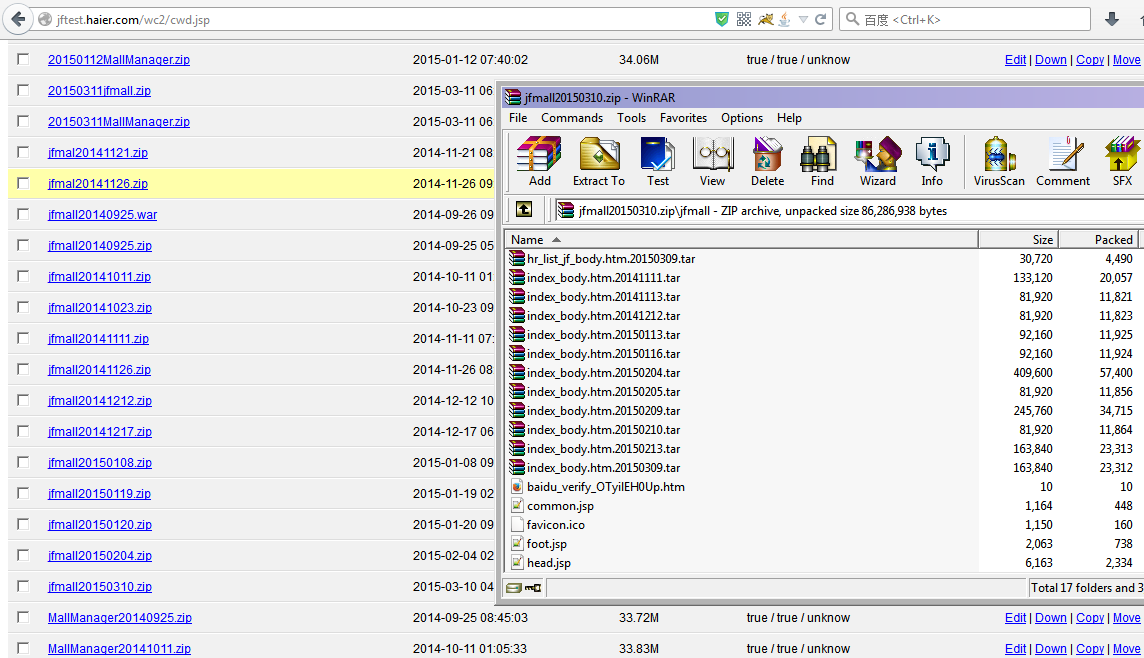This screenshot has height=658, width=1144.
Task: Click Copy for MallManager20141011.zip
Action: [x=1090, y=649]
